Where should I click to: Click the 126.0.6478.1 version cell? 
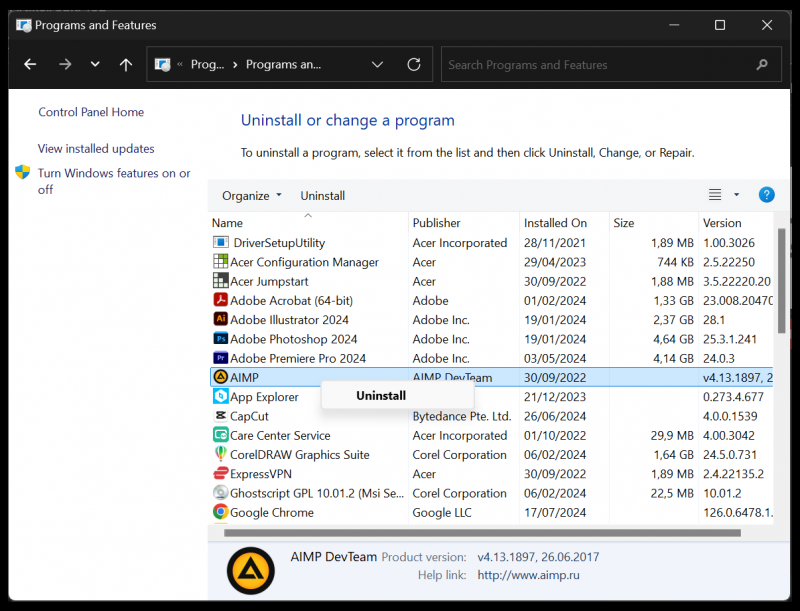click(738, 513)
